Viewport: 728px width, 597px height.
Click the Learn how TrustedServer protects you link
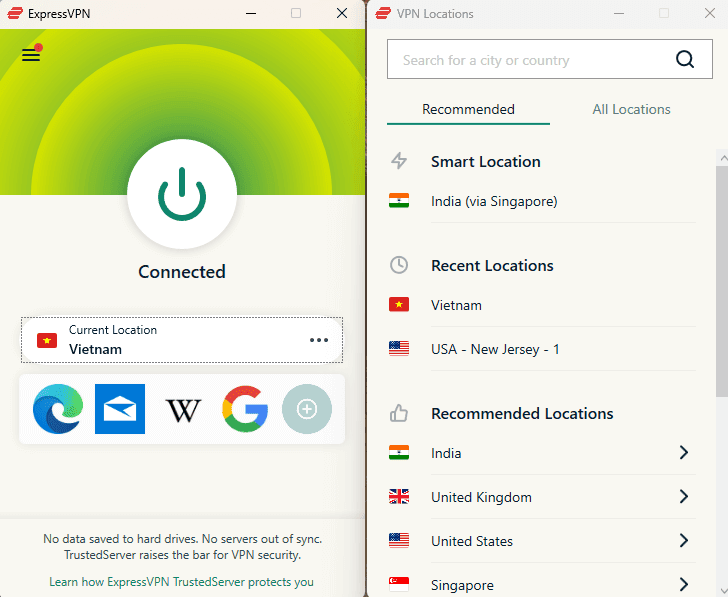[182, 582]
